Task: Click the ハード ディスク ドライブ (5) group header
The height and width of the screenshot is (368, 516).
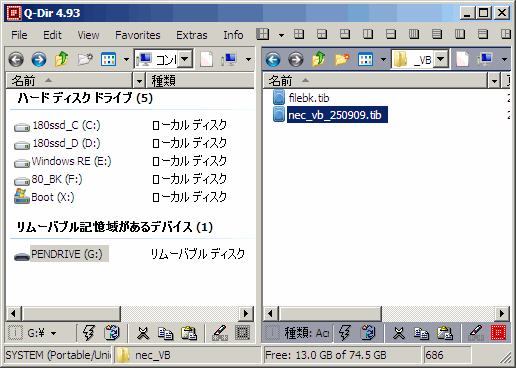Action: (x=85, y=98)
